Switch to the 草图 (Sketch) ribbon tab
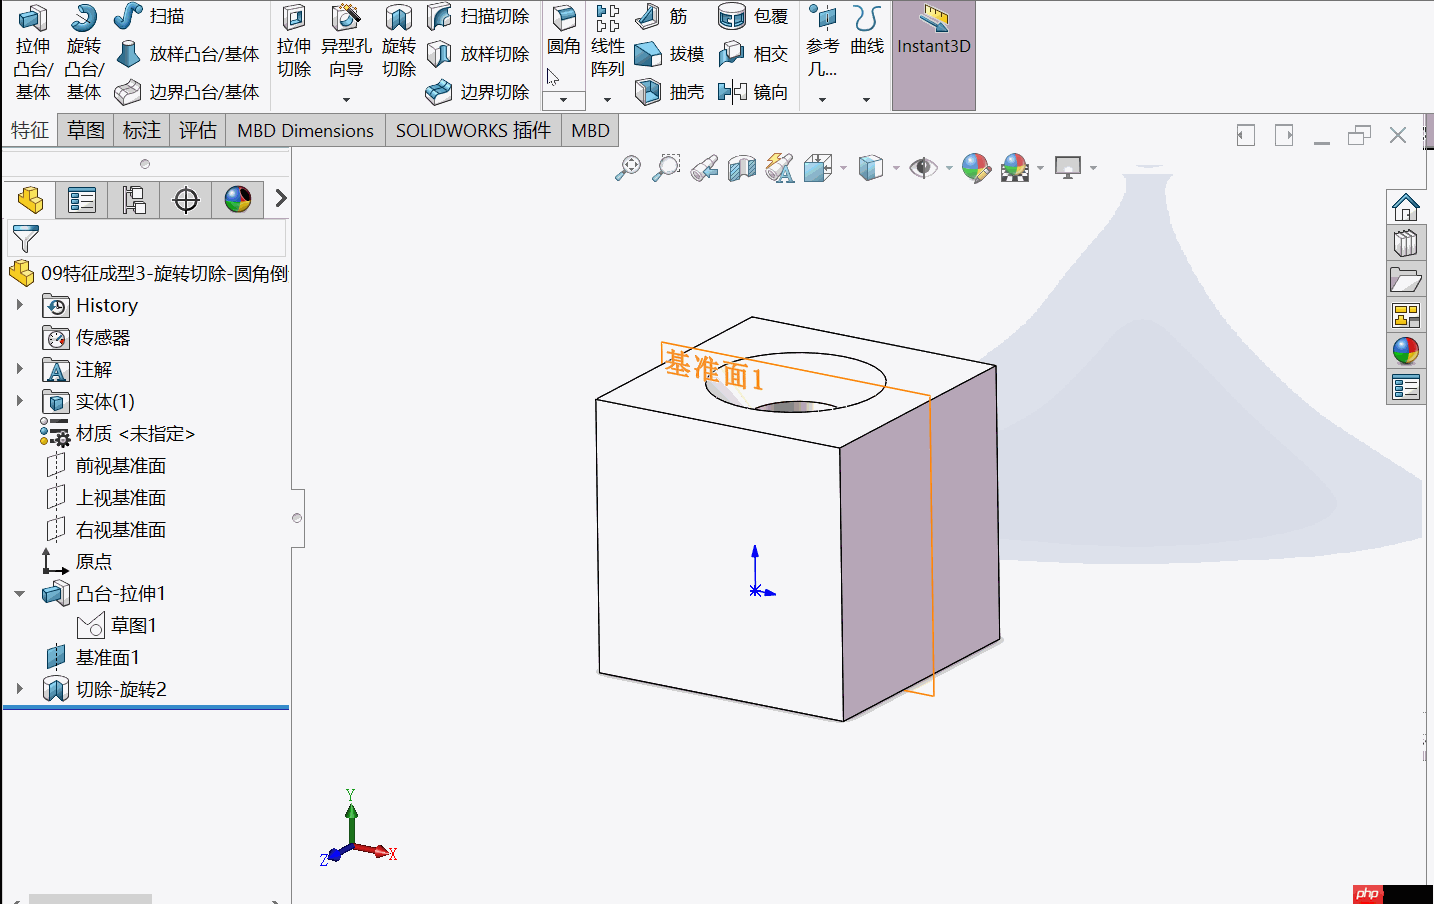Screen dimensions: 1434x904 [85, 130]
